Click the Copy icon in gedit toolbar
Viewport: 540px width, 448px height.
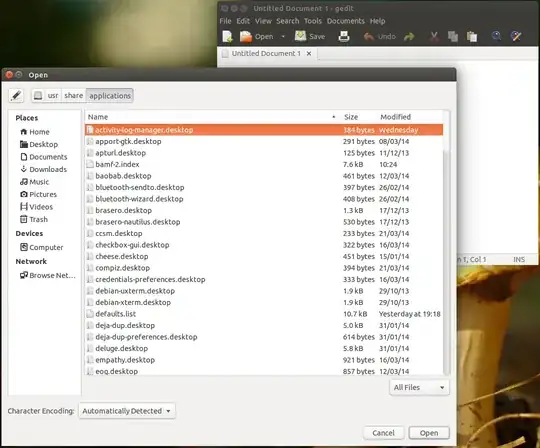pyautogui.click(x=453, y=36)
